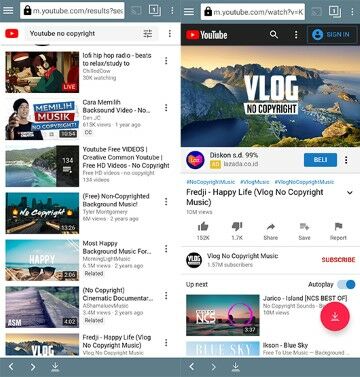Open right browser overflow menu

pyautogui.click(x=352, y=12)
